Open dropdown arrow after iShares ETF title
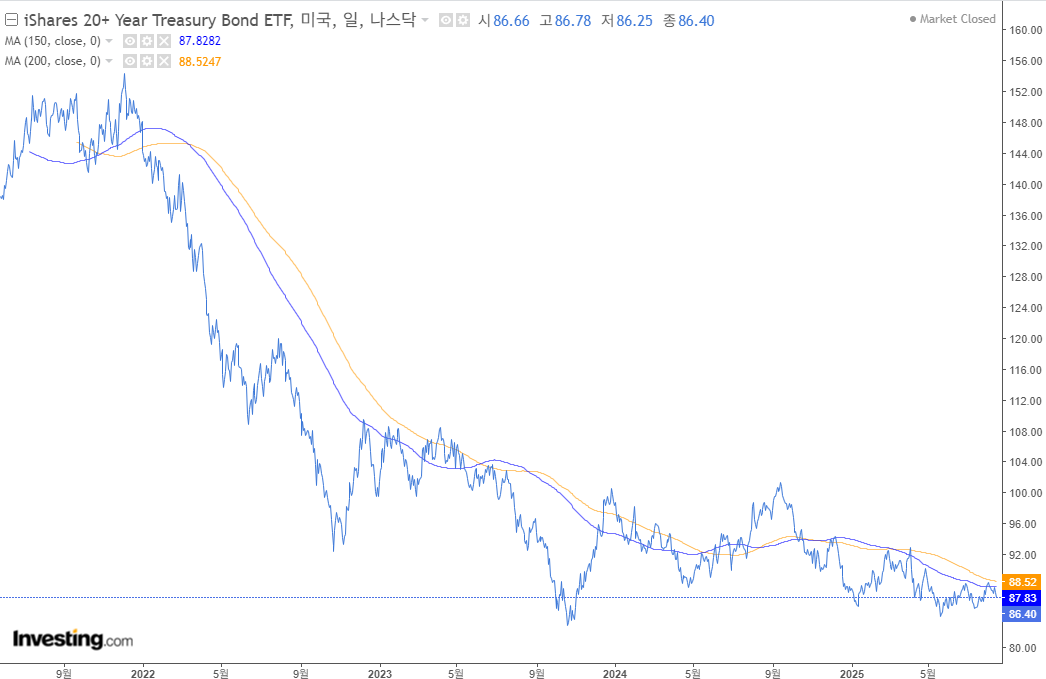 click(x=425, y=20)
